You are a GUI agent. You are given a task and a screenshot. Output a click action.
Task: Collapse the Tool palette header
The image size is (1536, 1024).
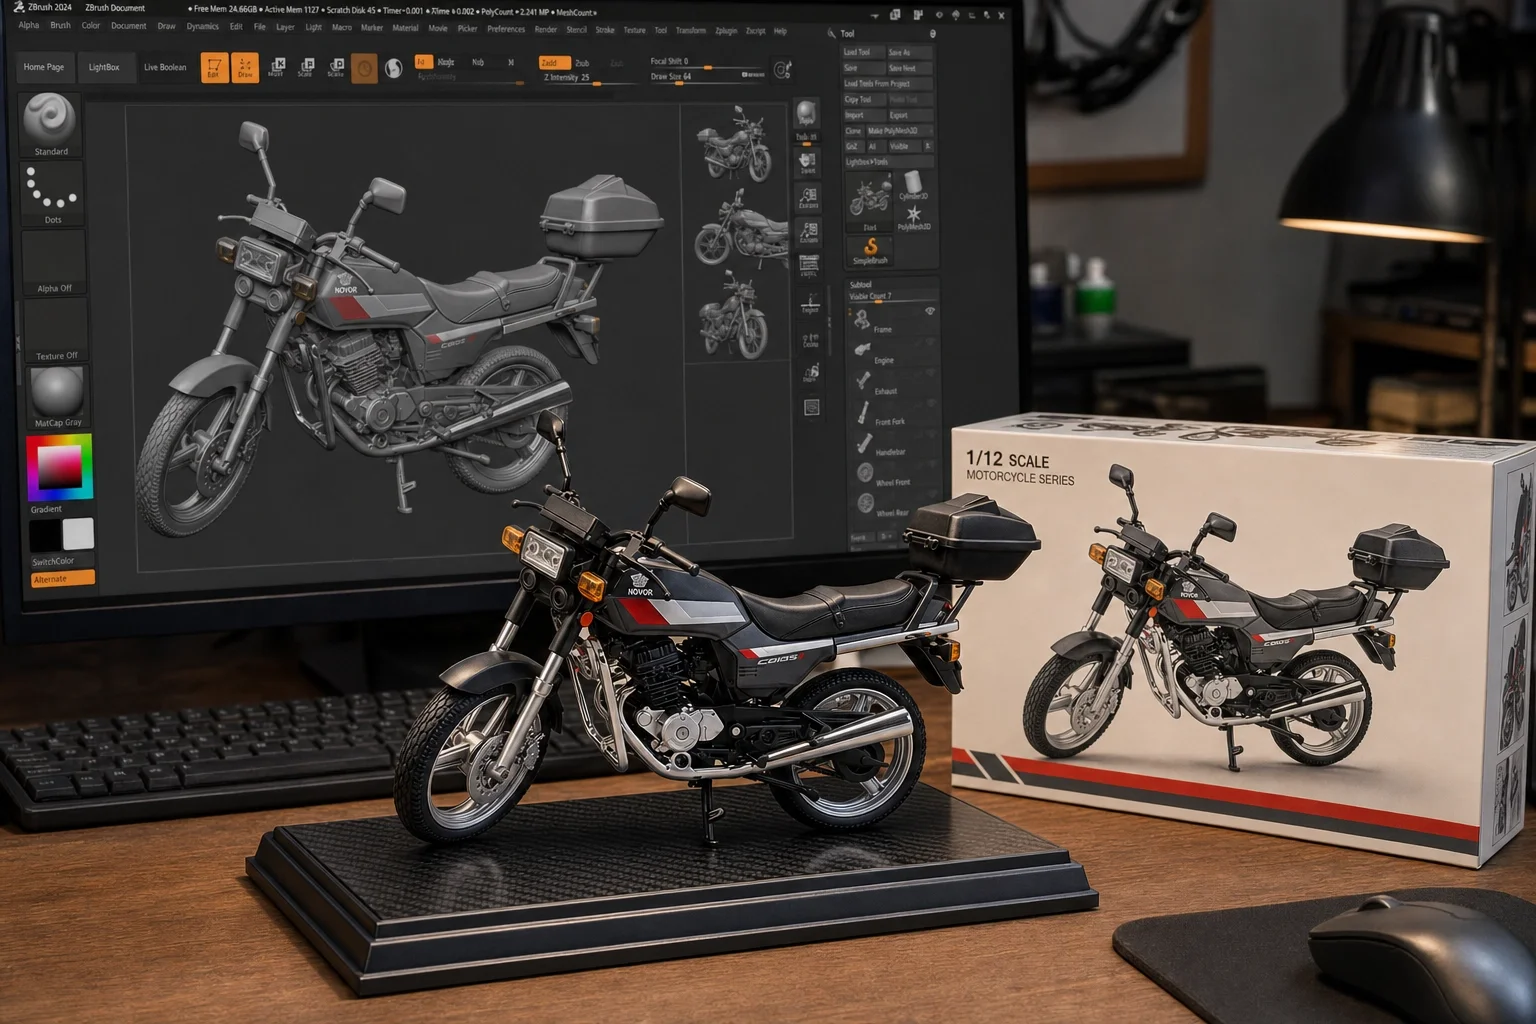pos(848,34)
